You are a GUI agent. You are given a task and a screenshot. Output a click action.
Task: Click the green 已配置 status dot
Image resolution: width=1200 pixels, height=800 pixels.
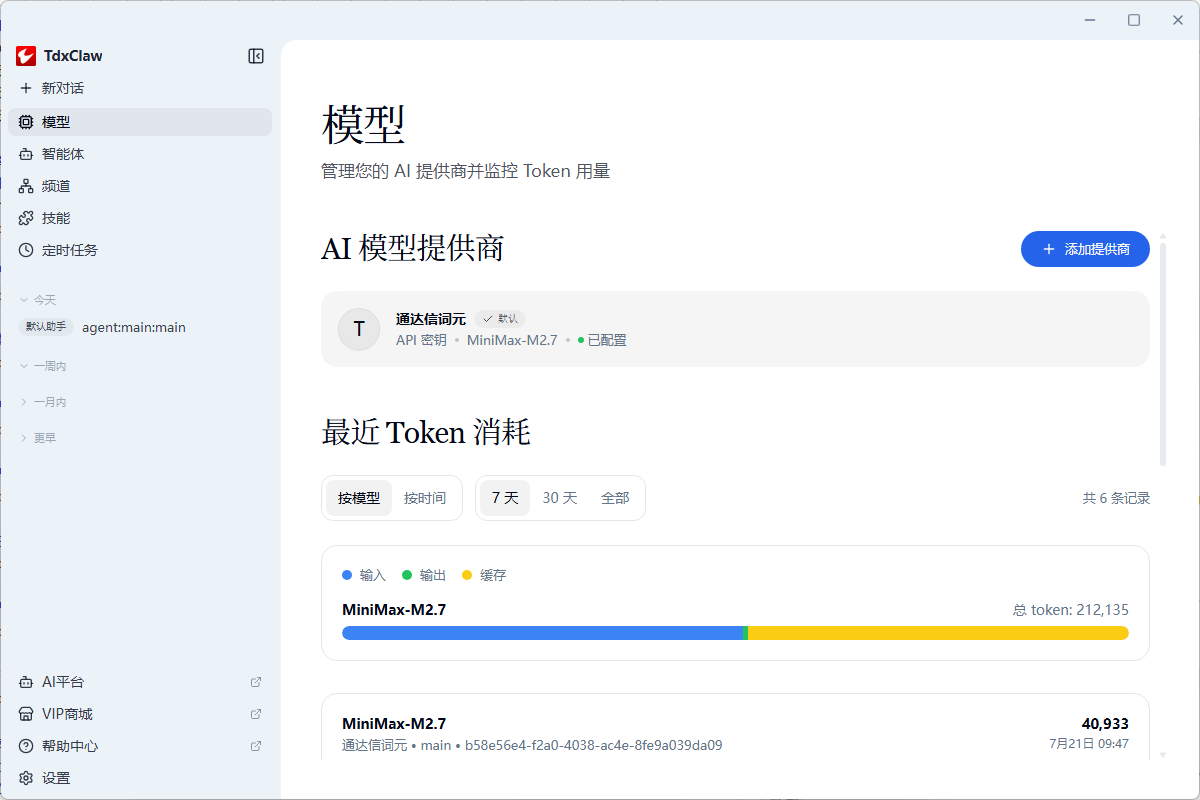[581, 340]
